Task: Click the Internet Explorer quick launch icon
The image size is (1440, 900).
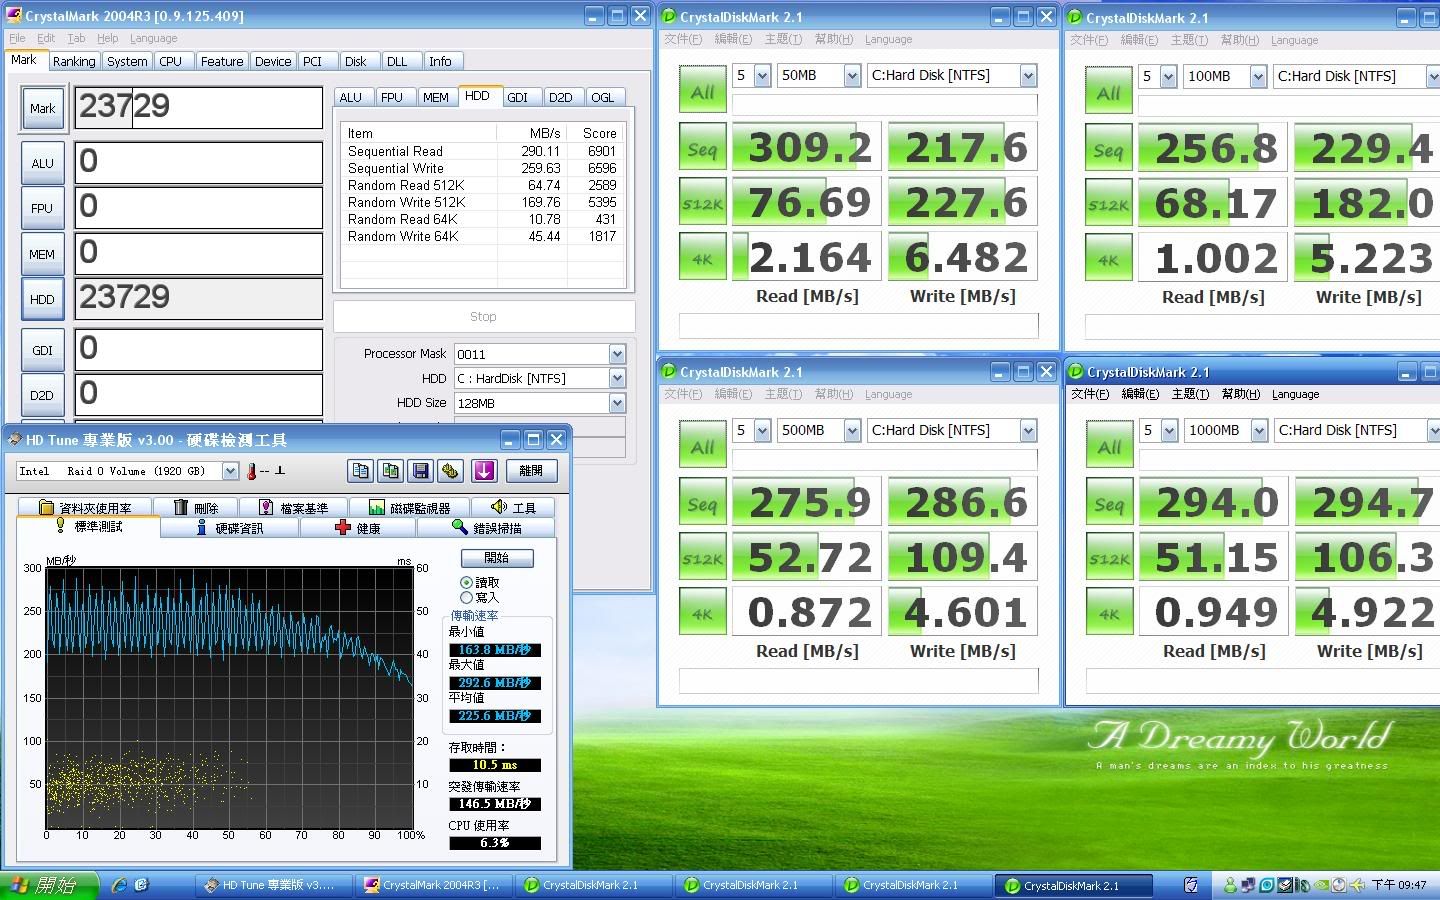Action: point(120,885)
